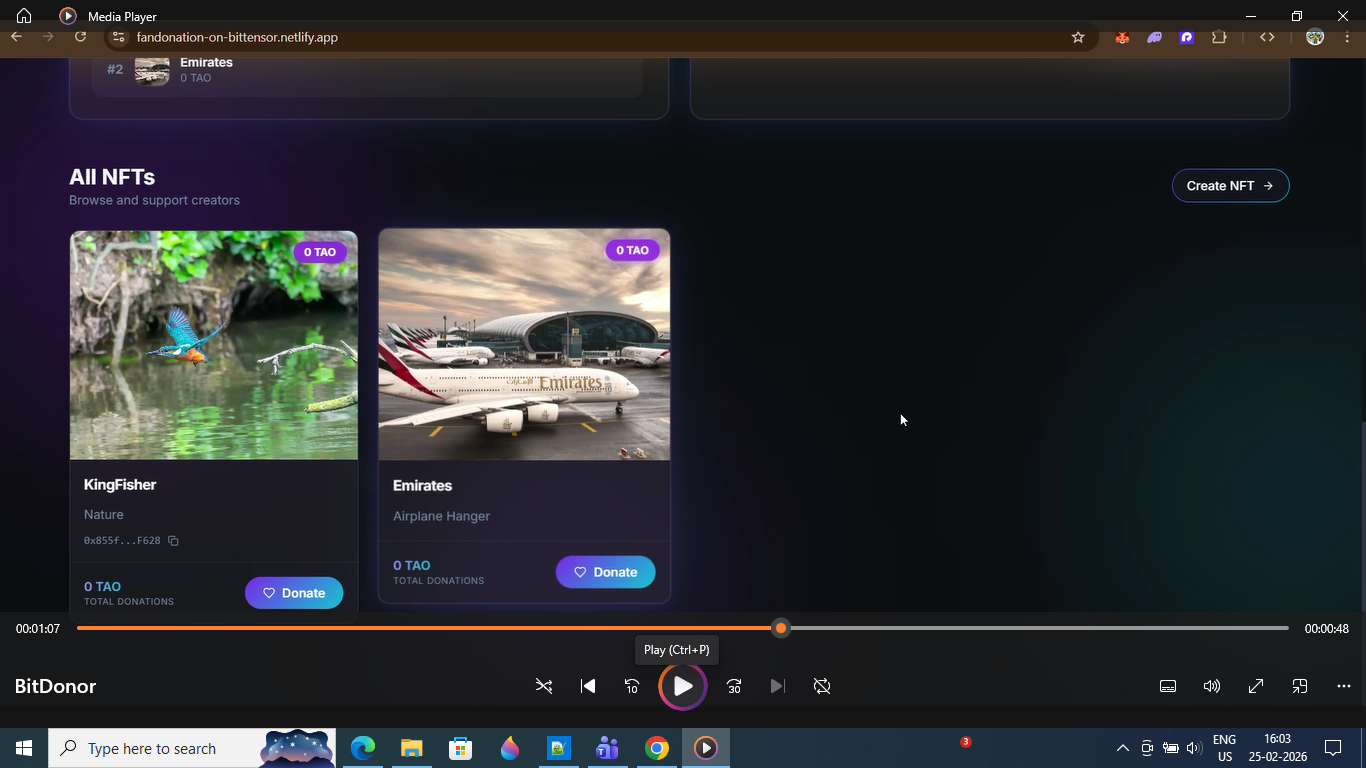Enter full screen mode

pos(1256,686)
